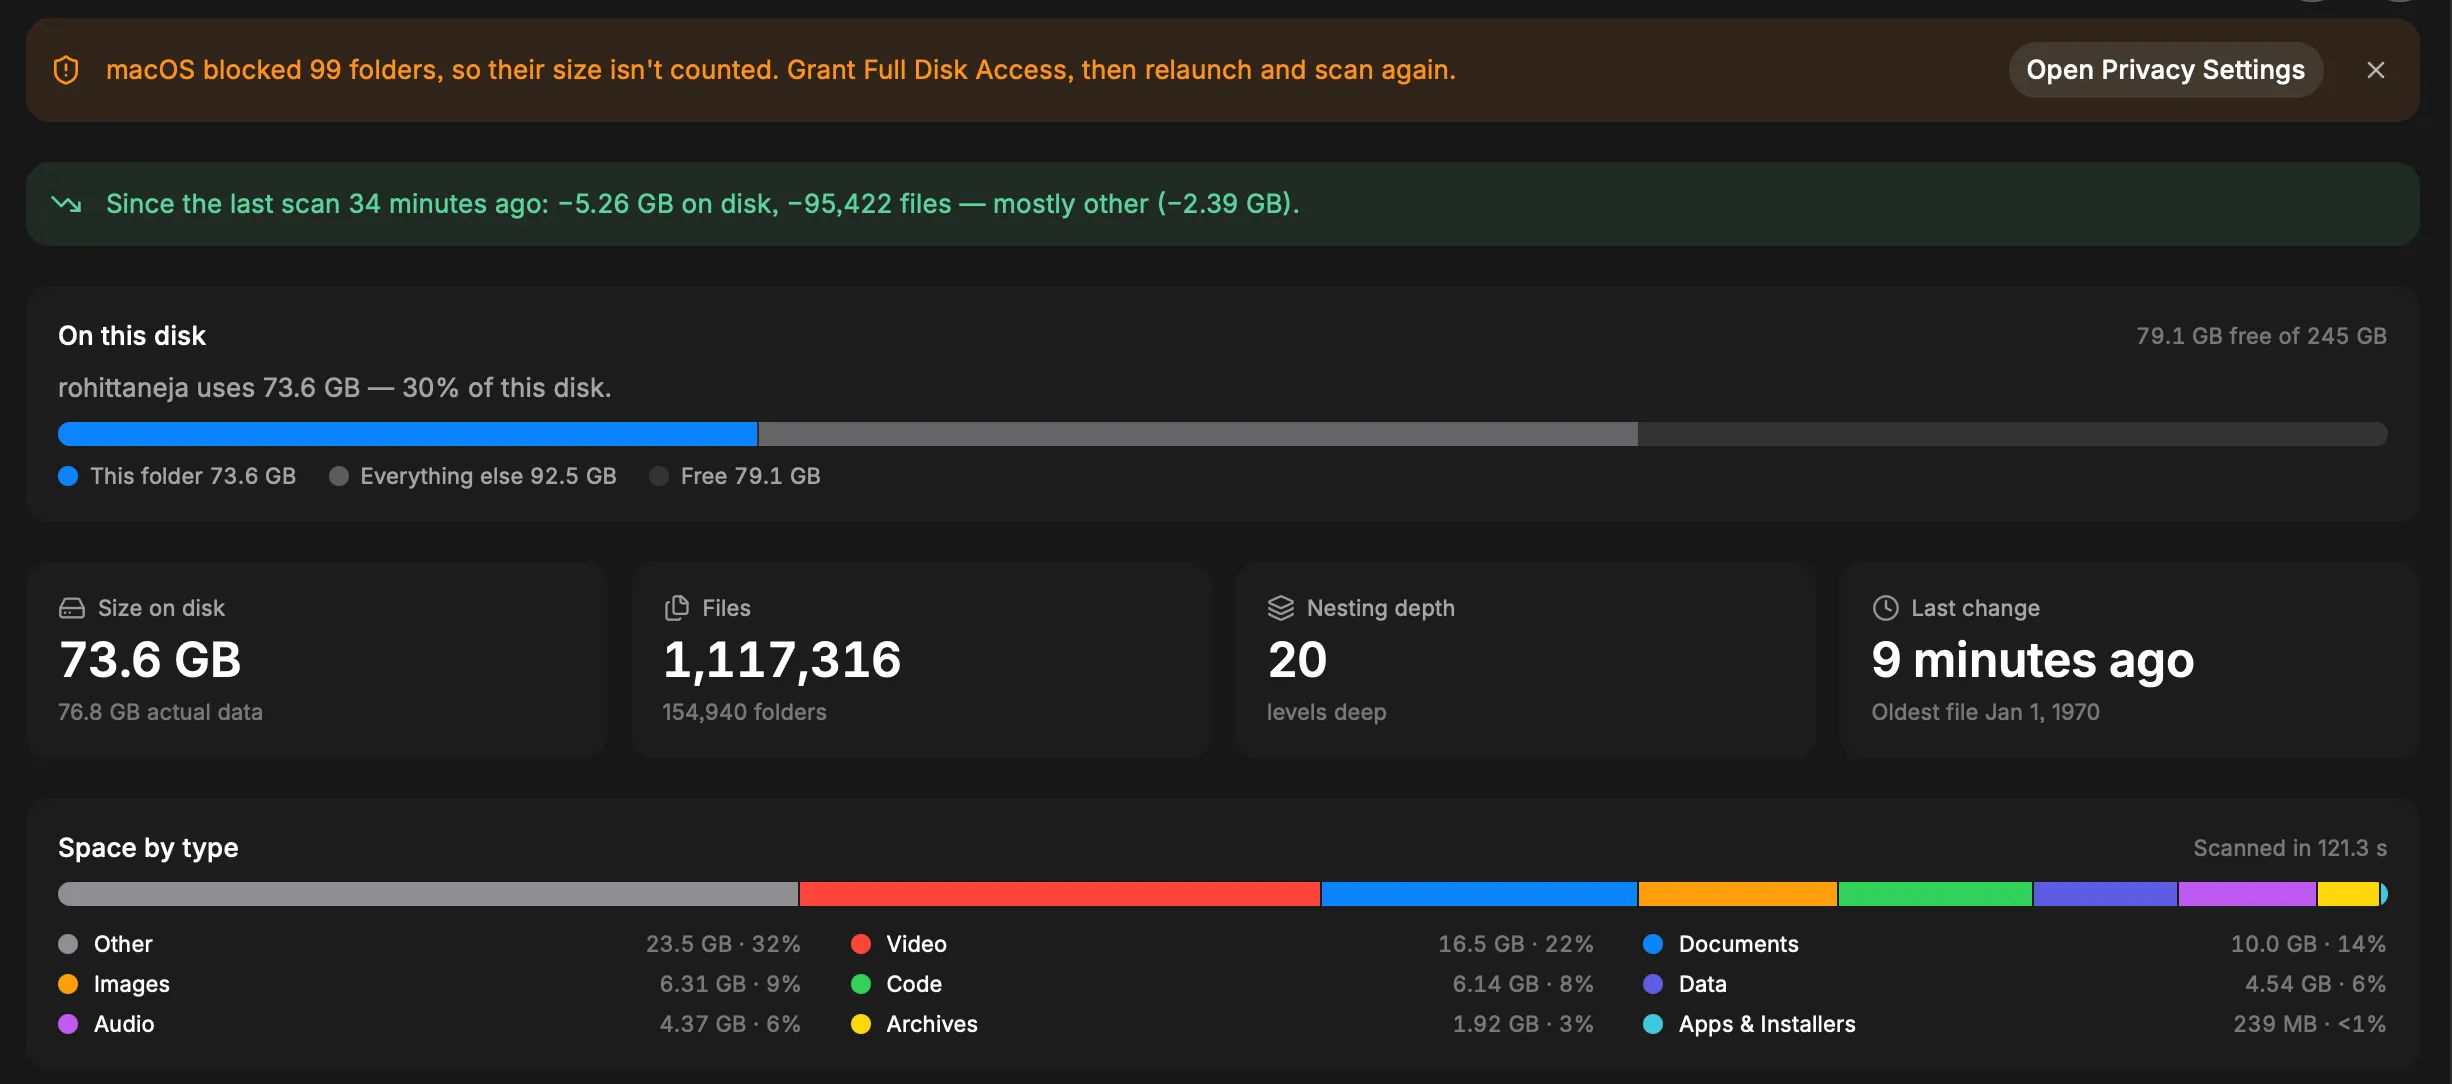Viewport: 2452px width, 1084px height.
Task: Select the Video type row
Action: (1222, 944)
